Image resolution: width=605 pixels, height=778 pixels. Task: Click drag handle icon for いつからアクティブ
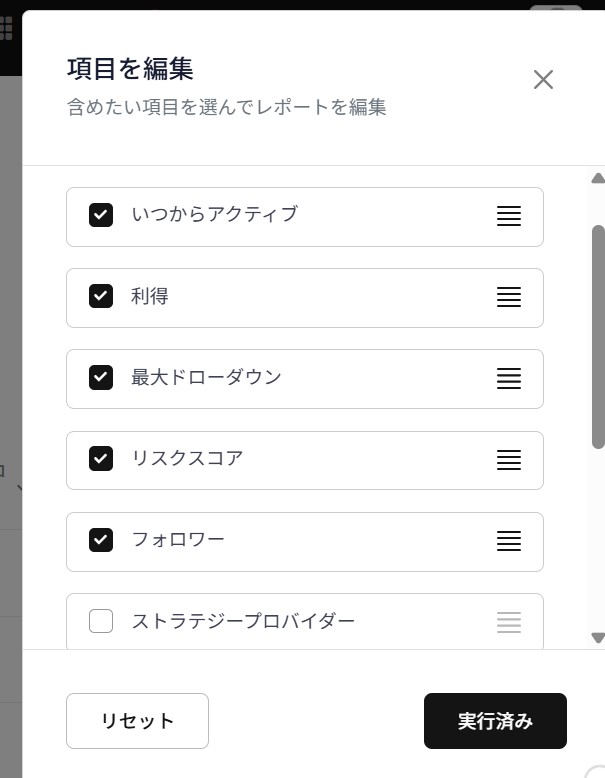tap(509, 216)
